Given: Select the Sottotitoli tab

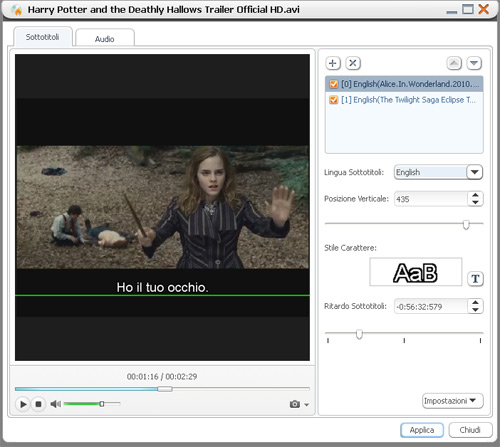Looking at the screenshot, I should [43, 37].
